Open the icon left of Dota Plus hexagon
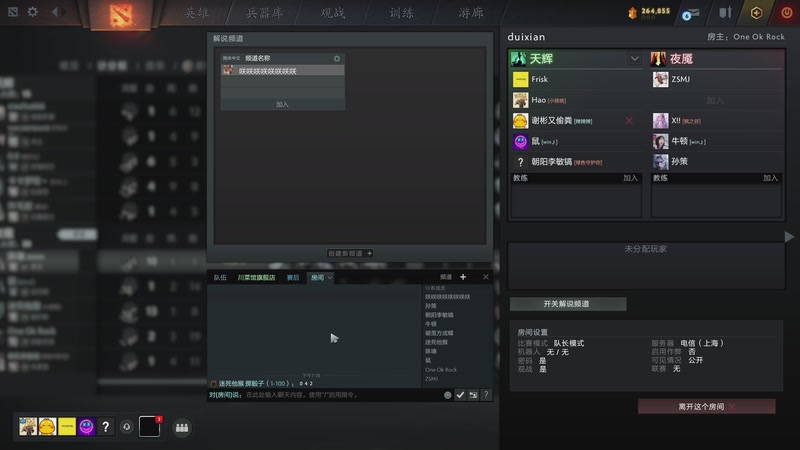The height and width of the screenshot is (450, 800). pyautogui.click(x=725, y=13)
